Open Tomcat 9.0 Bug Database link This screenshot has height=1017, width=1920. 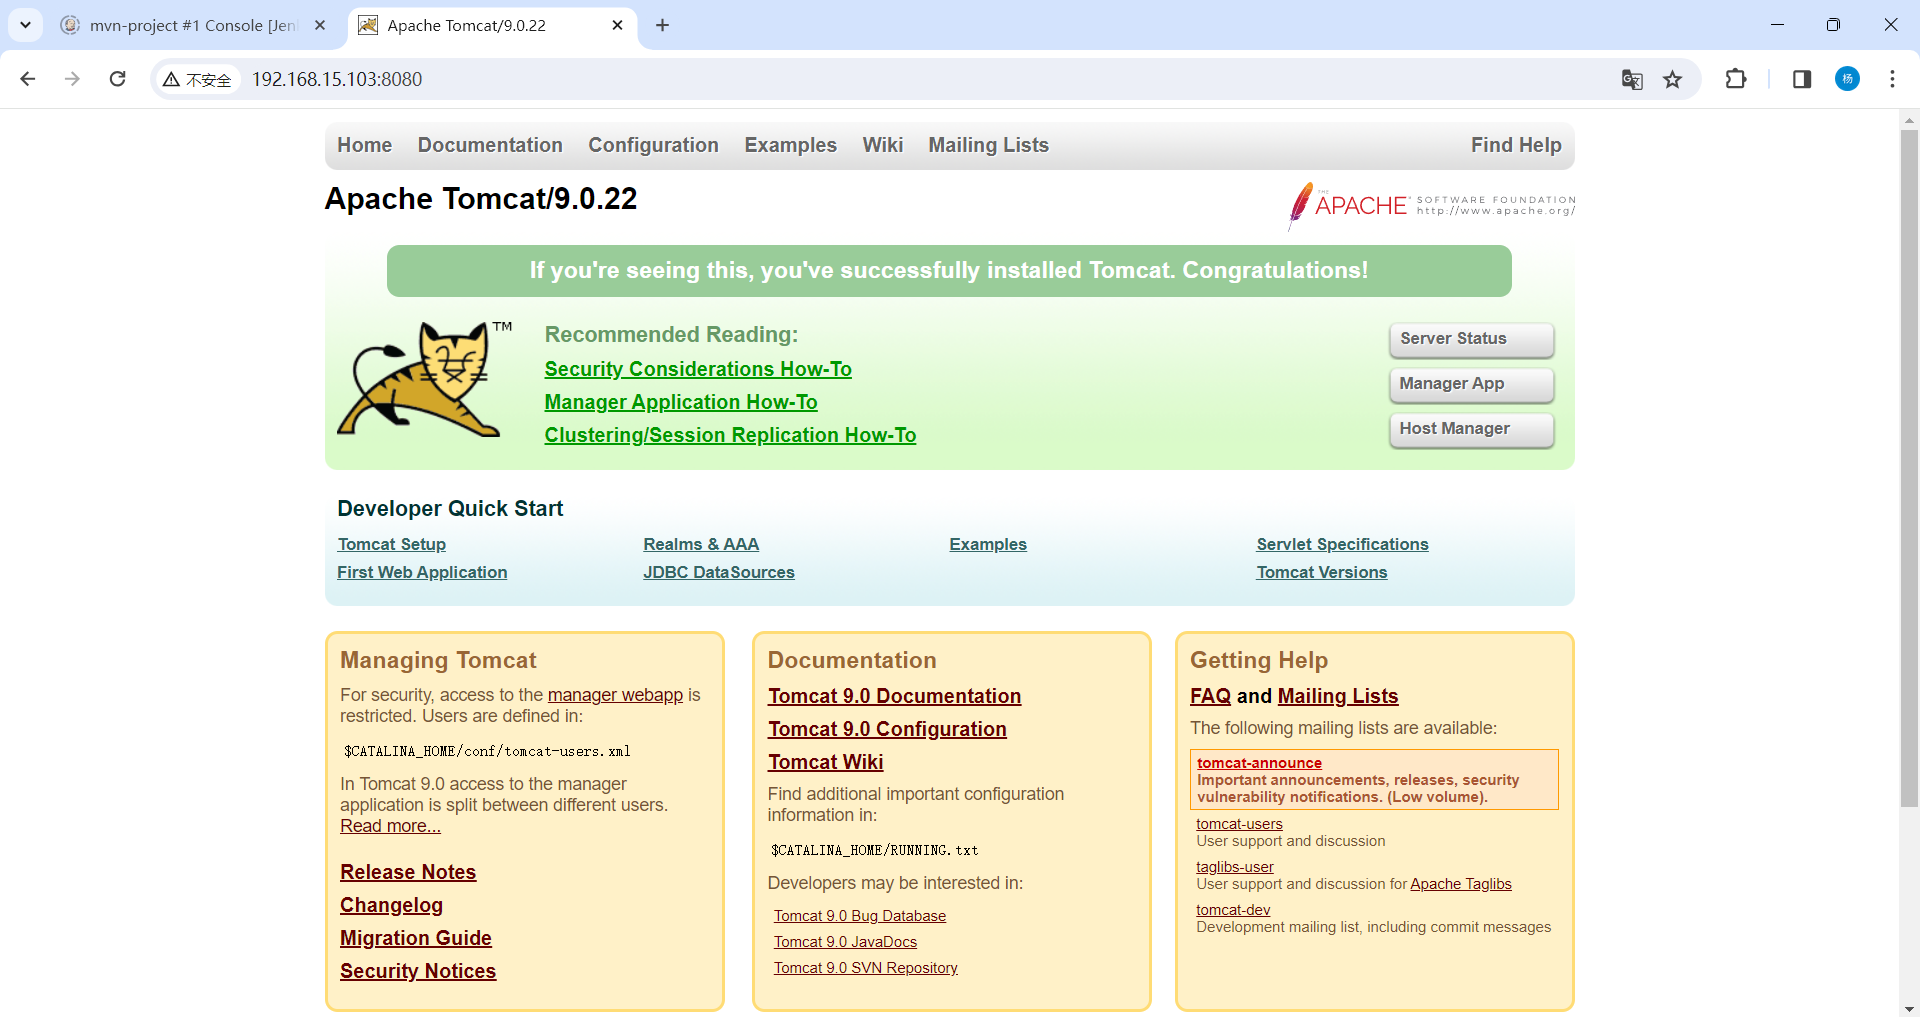(860, 916)
